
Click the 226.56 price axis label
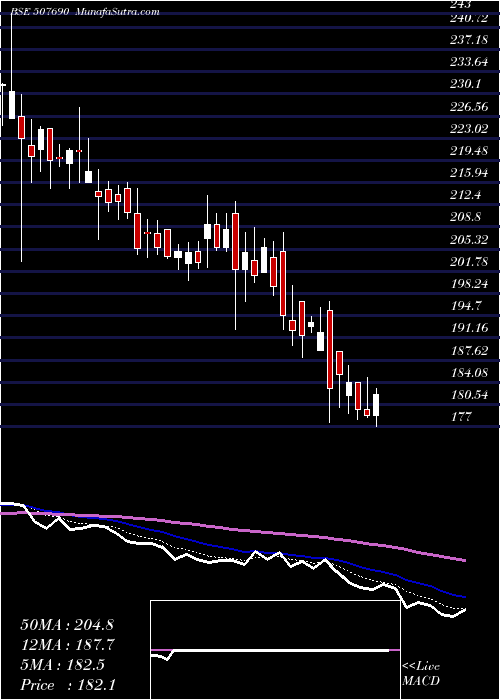click(468, 107)
